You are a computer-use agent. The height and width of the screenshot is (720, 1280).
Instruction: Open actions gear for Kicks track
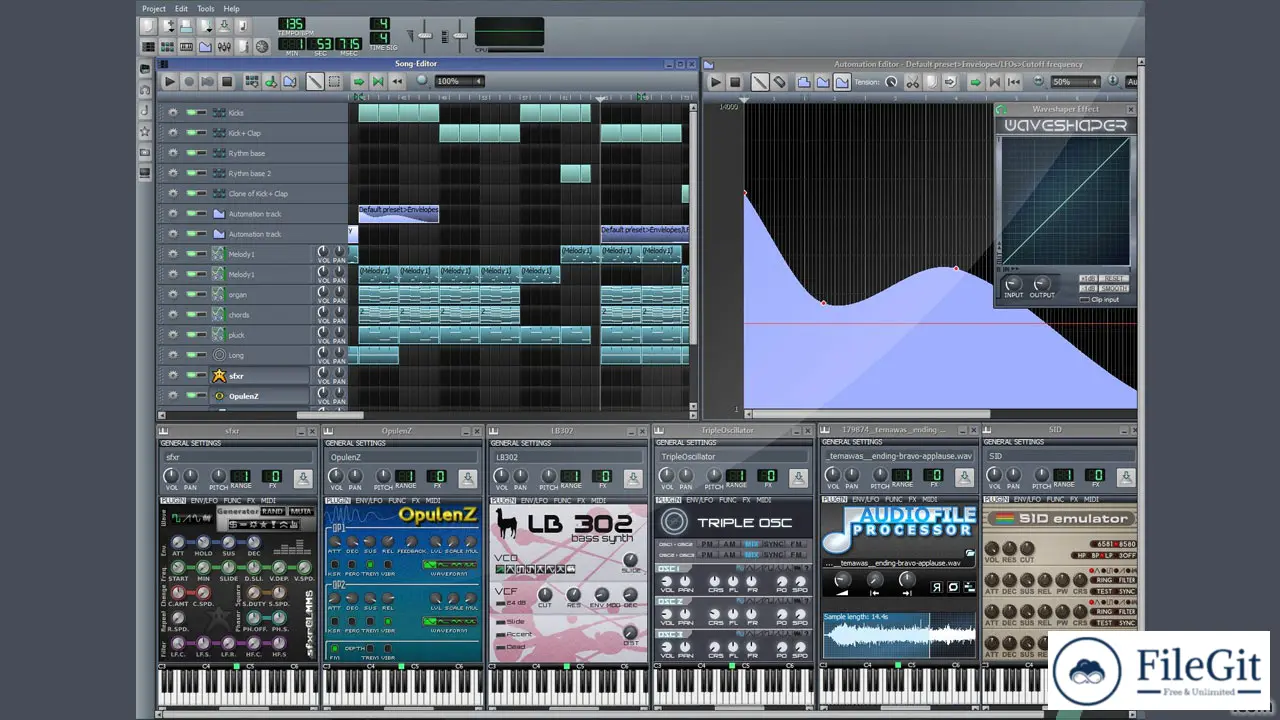pyautogui.click(x=172, y=112)
